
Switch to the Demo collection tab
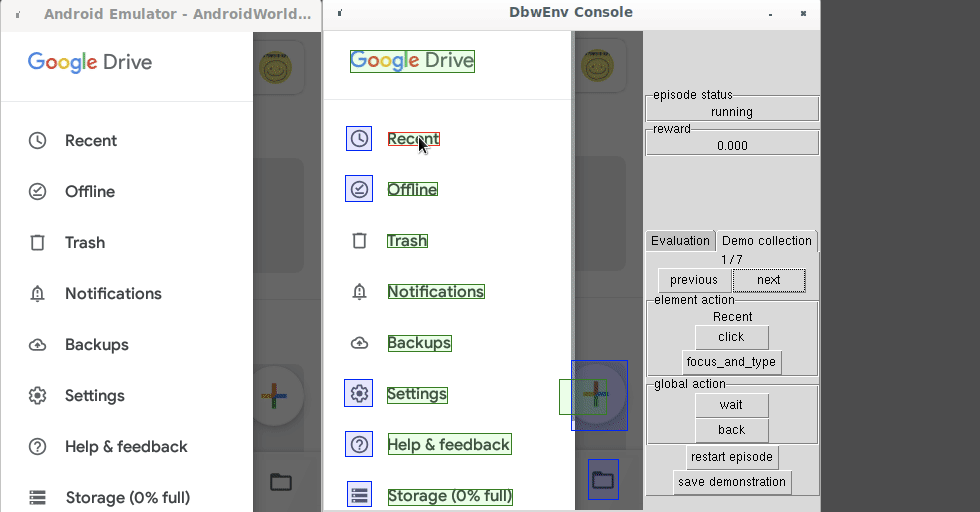pos(766,241)
